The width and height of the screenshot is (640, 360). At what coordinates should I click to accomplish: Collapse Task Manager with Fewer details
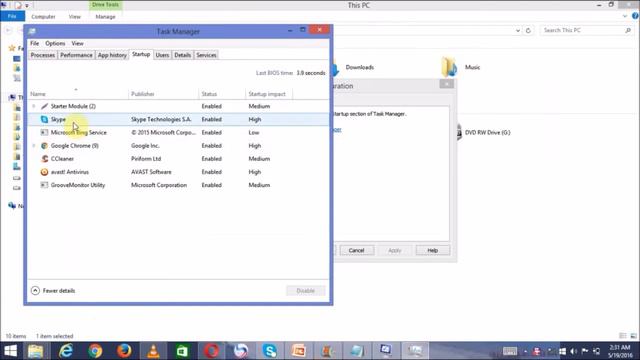pyautogui.click(x=53, y=291)
